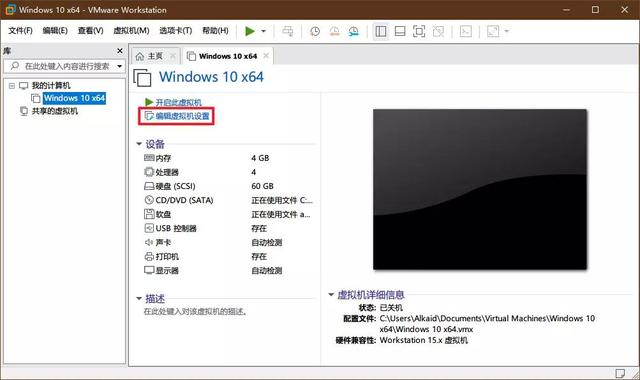Open the console view toolbar icon
Screen dimensions: 640x380
[x=466, y=31]
